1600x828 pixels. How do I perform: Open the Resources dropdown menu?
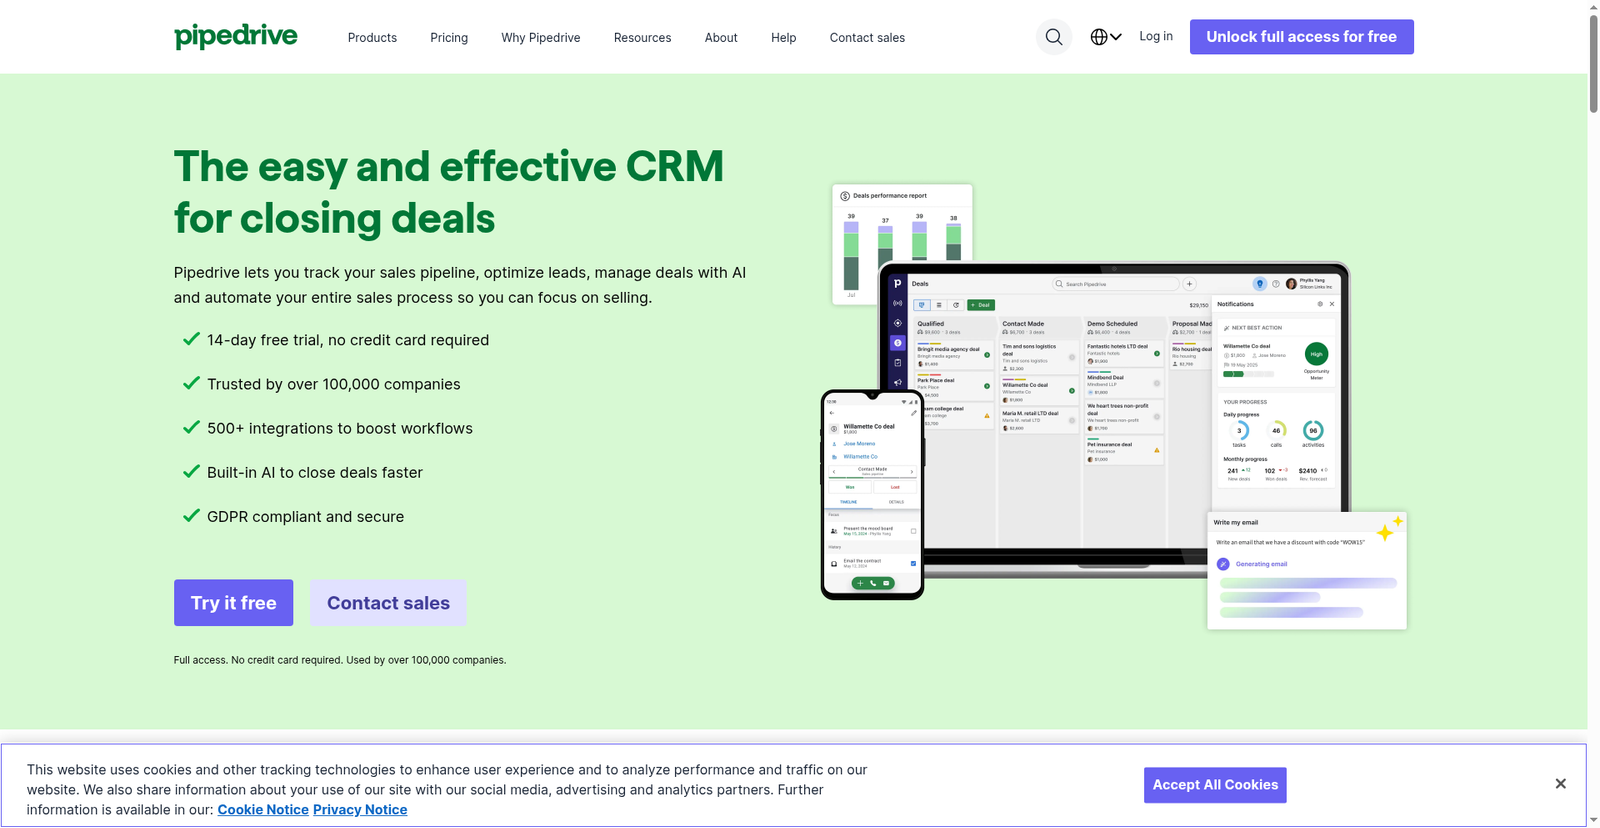pyautogui.click(x=642, y=38)
